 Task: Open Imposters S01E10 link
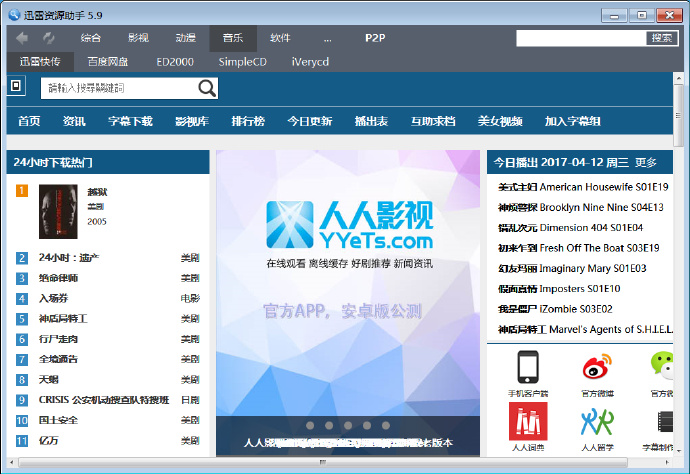point(559,289)
